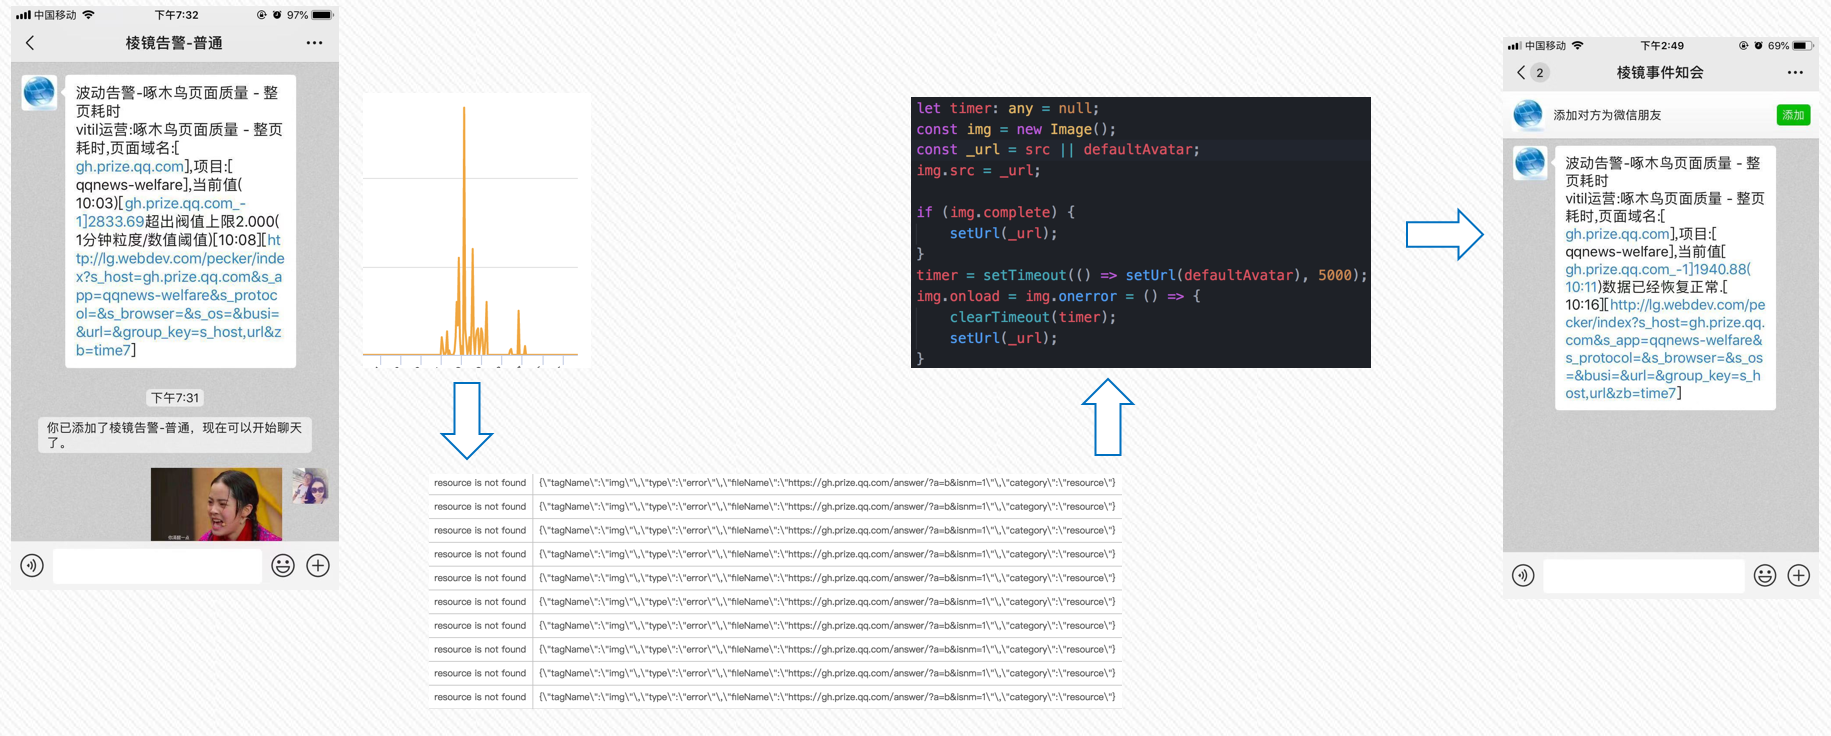
Task: Tap the message input field in left chat
Action: (157, 566)
